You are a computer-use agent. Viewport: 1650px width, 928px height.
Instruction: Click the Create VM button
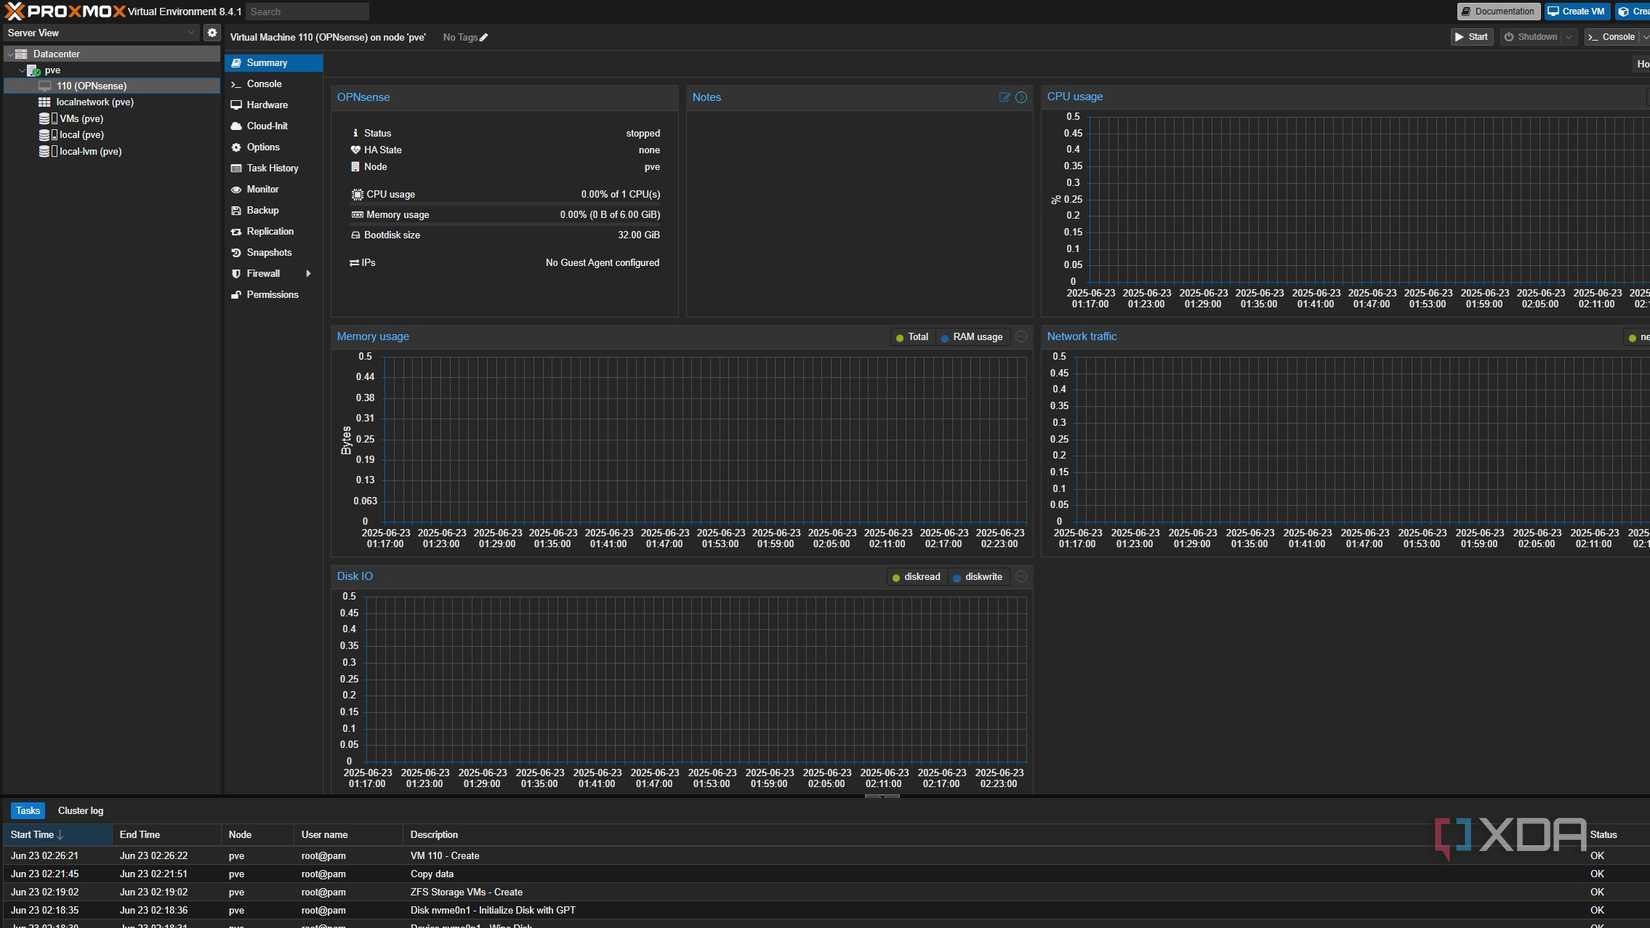point(1577,11)
